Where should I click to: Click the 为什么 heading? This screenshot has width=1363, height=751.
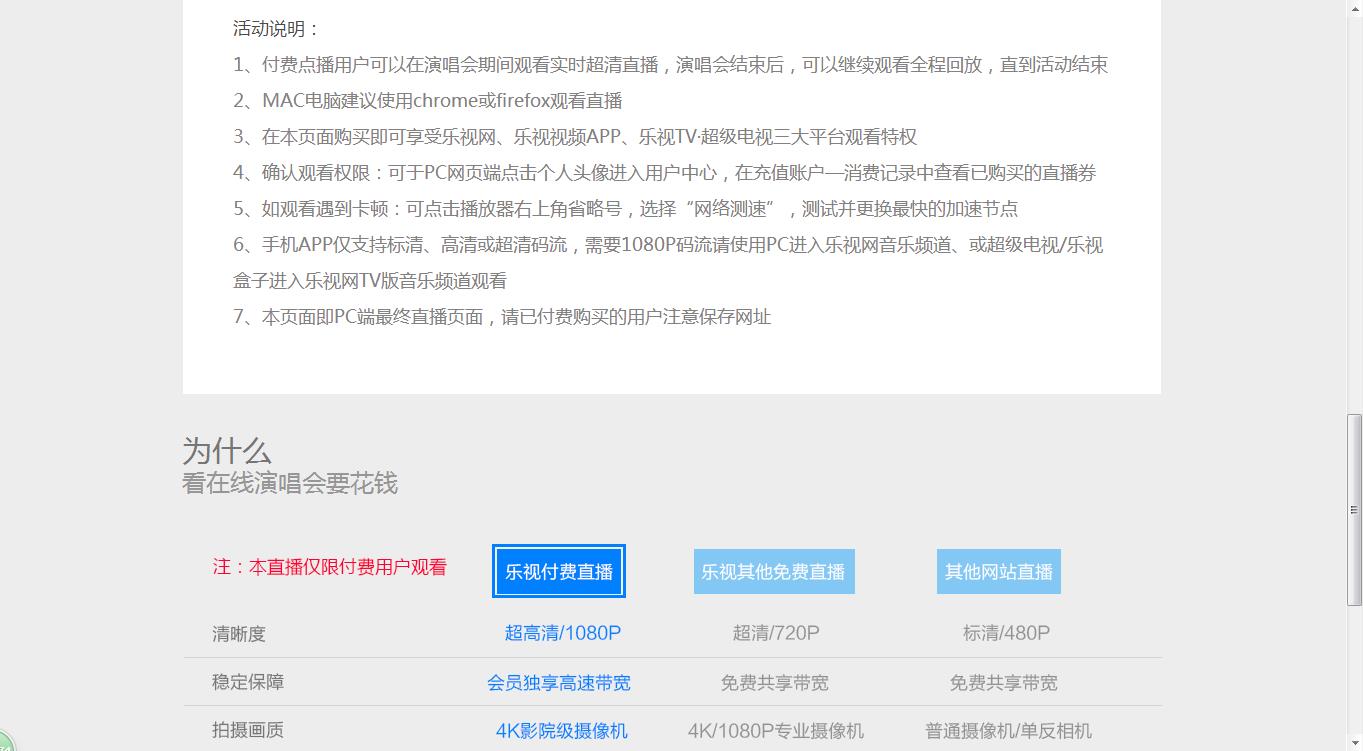point(227,451)
